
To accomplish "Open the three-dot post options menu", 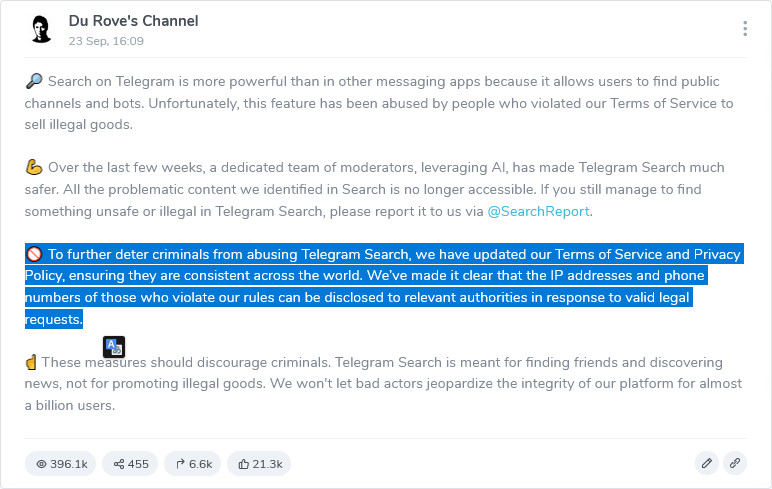I will click(x=745, y=29).
